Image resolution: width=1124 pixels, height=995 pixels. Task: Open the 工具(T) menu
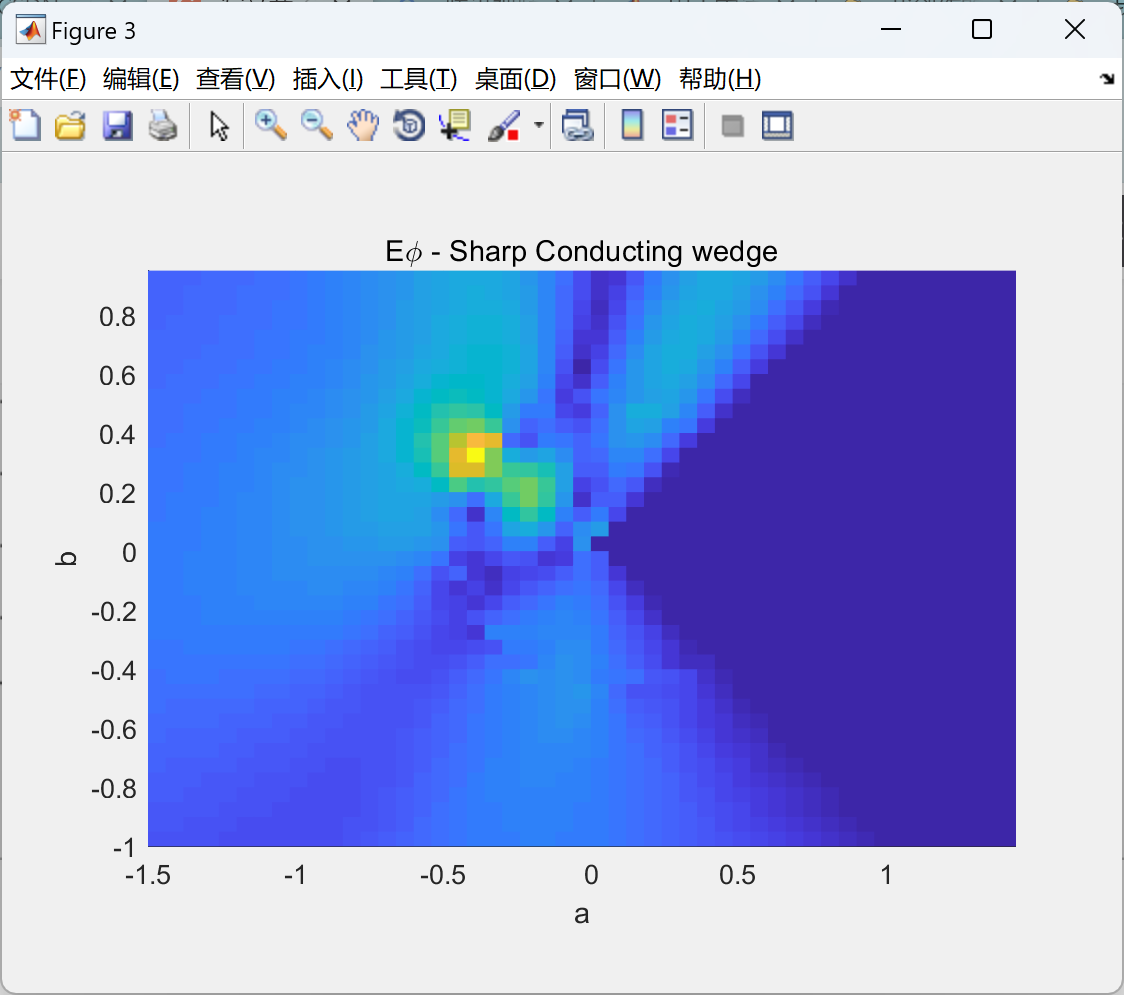pos(419,79)
